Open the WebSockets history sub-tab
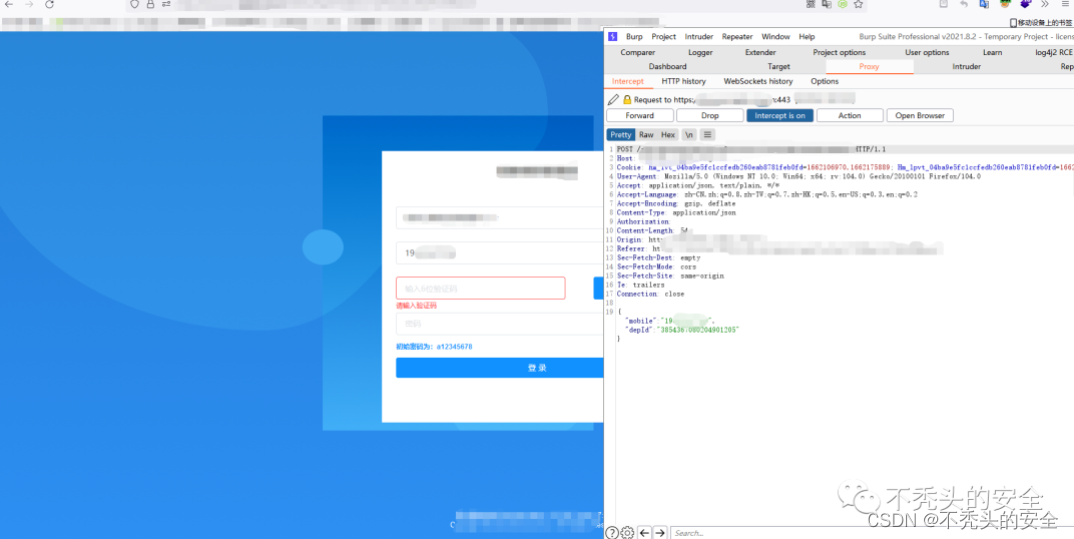Screen dimensions: 1074x539 pyautogui.click(x=758, y=81)
